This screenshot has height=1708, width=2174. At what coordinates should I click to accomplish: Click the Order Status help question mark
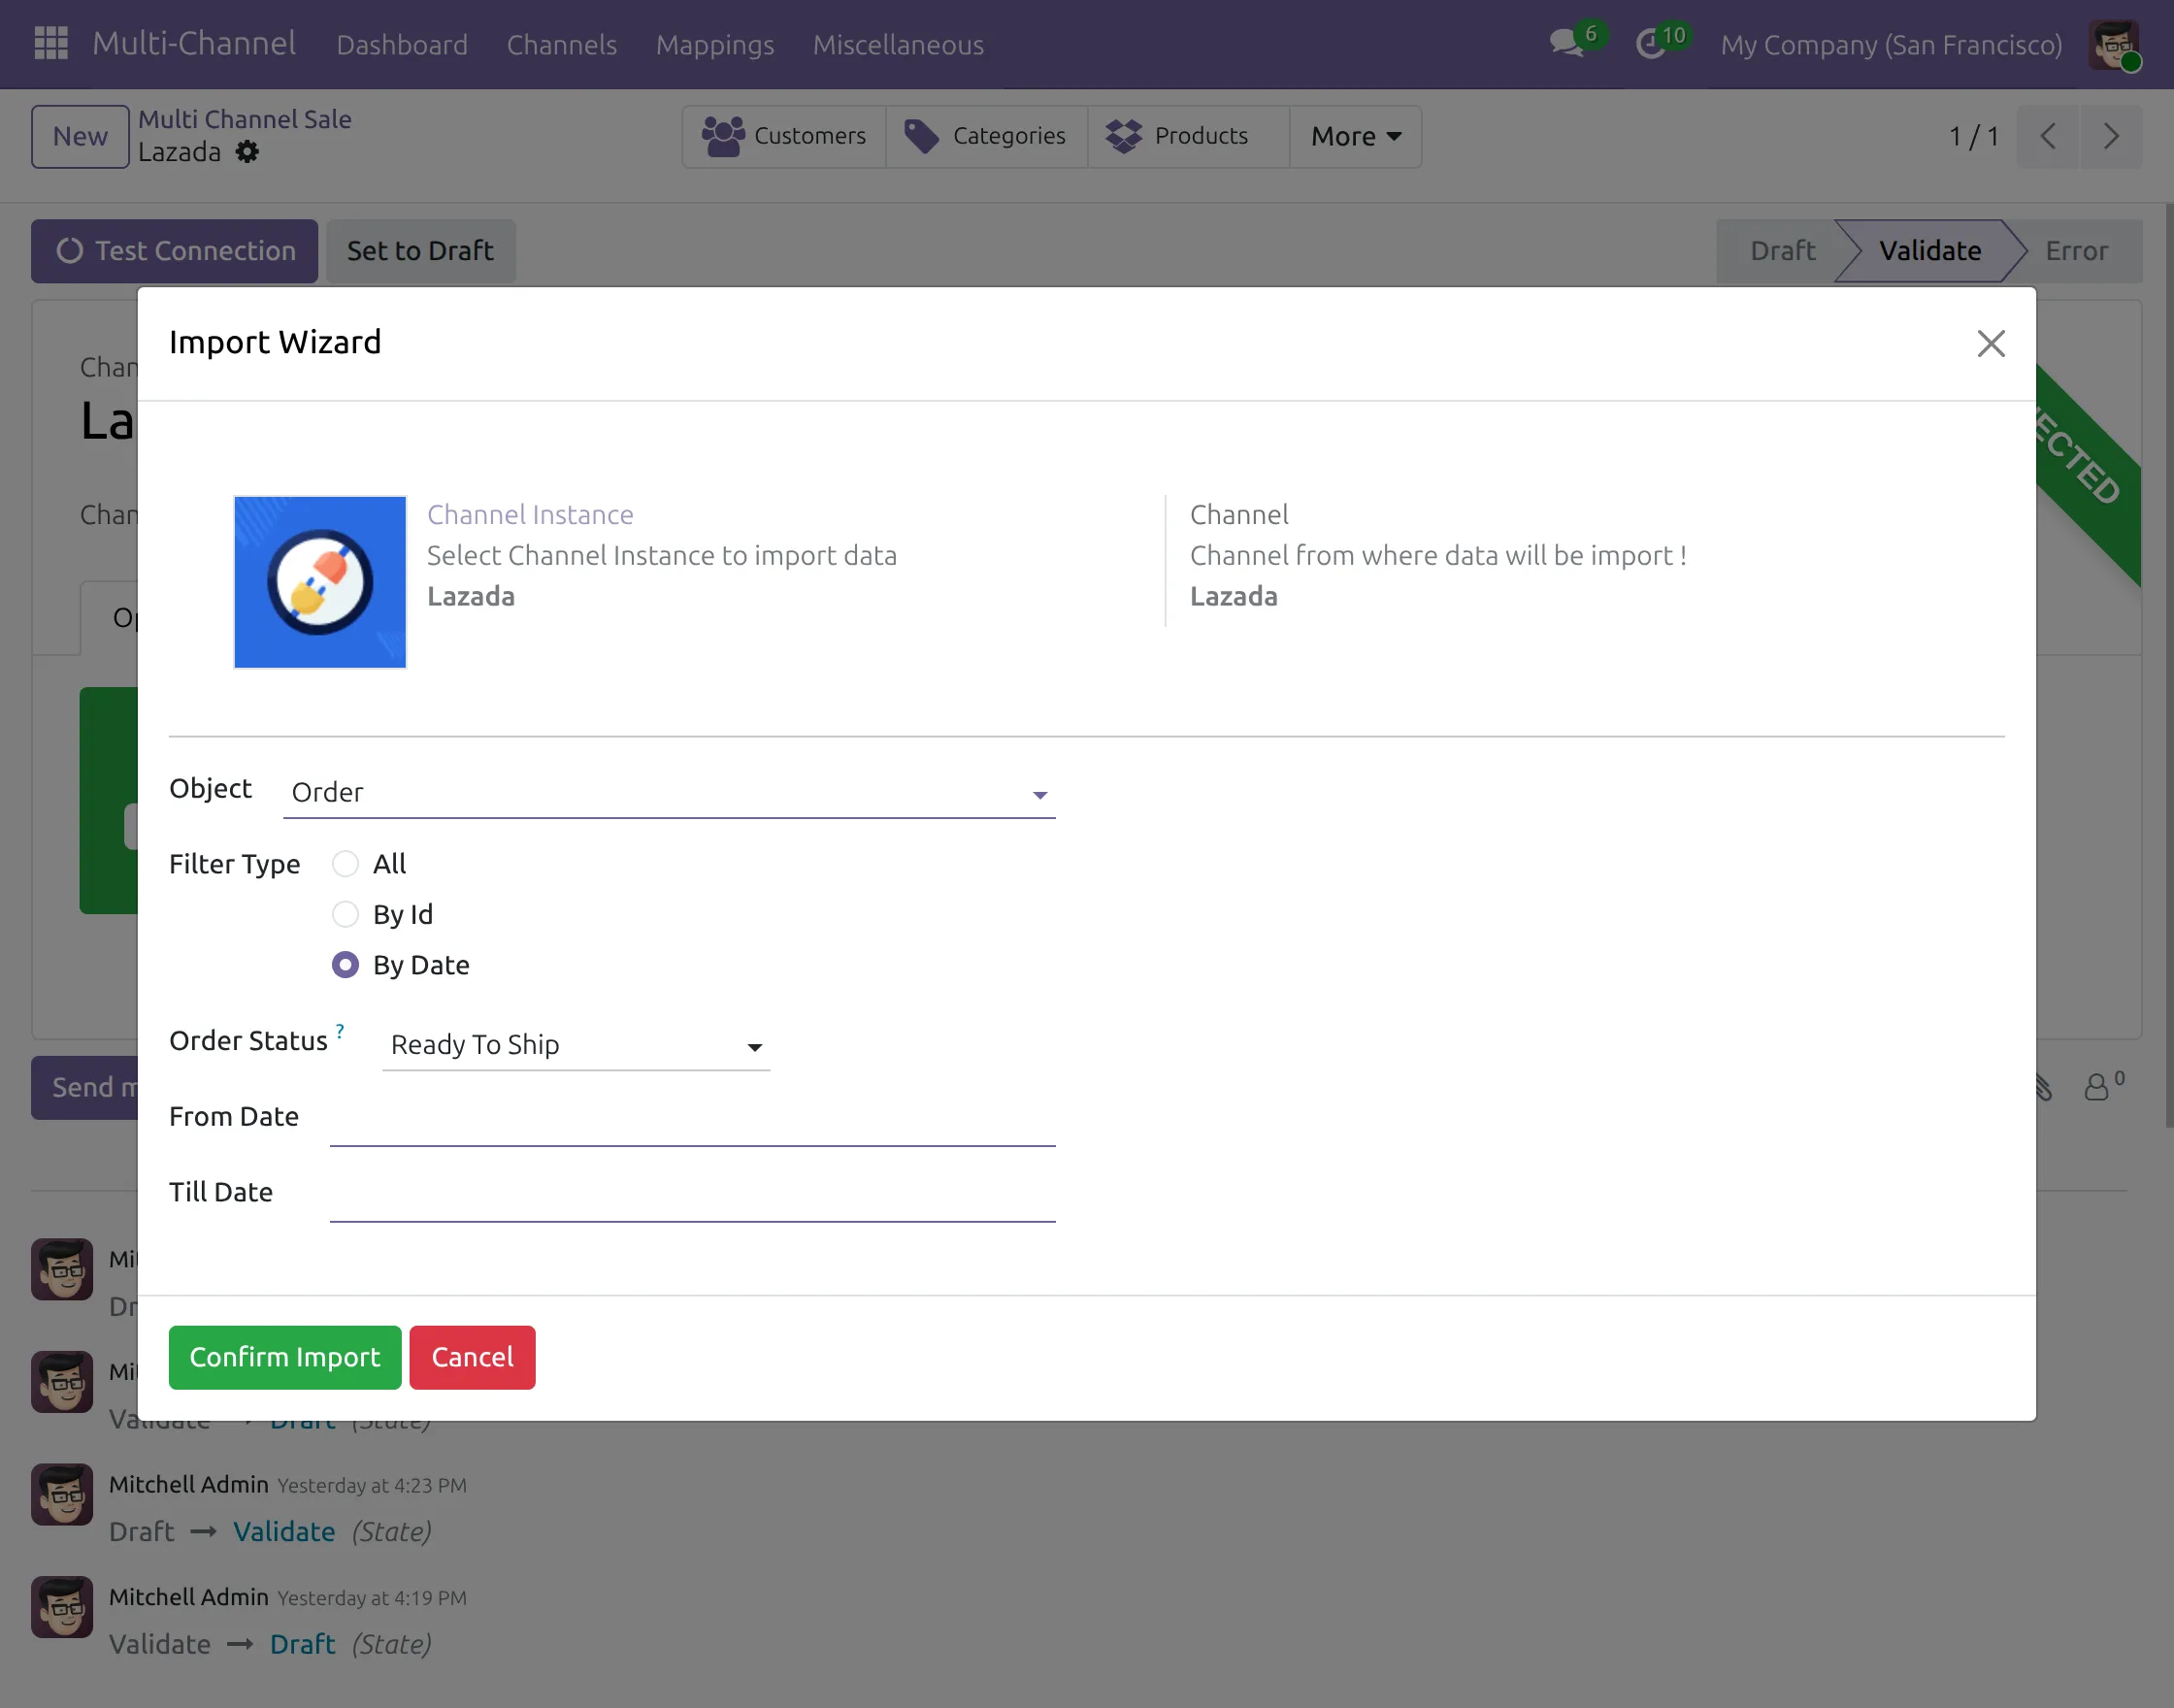click(x=340, y=1030)
